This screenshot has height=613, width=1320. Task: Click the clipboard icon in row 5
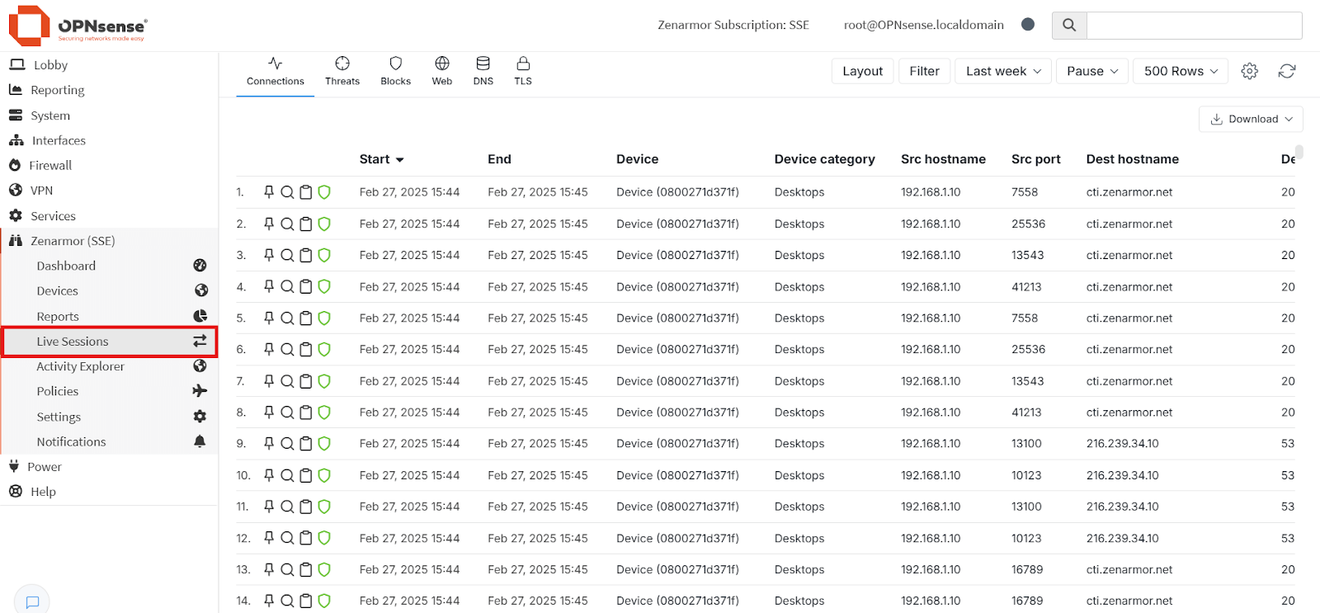point(306,318)
